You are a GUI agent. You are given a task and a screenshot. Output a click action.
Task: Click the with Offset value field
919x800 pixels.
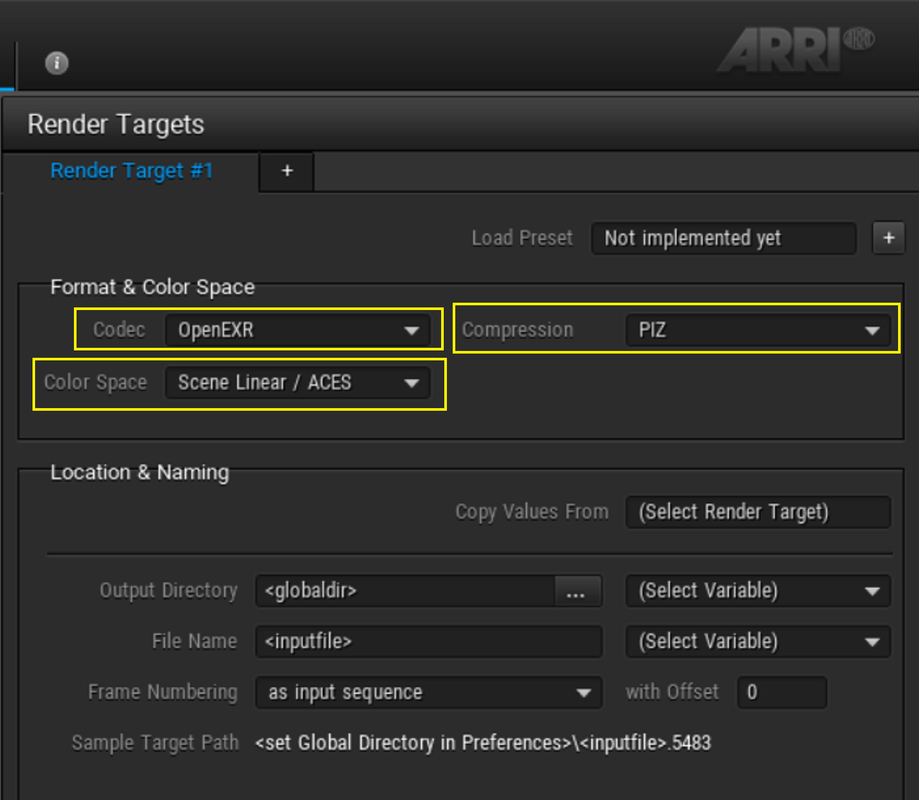(782, 692)
